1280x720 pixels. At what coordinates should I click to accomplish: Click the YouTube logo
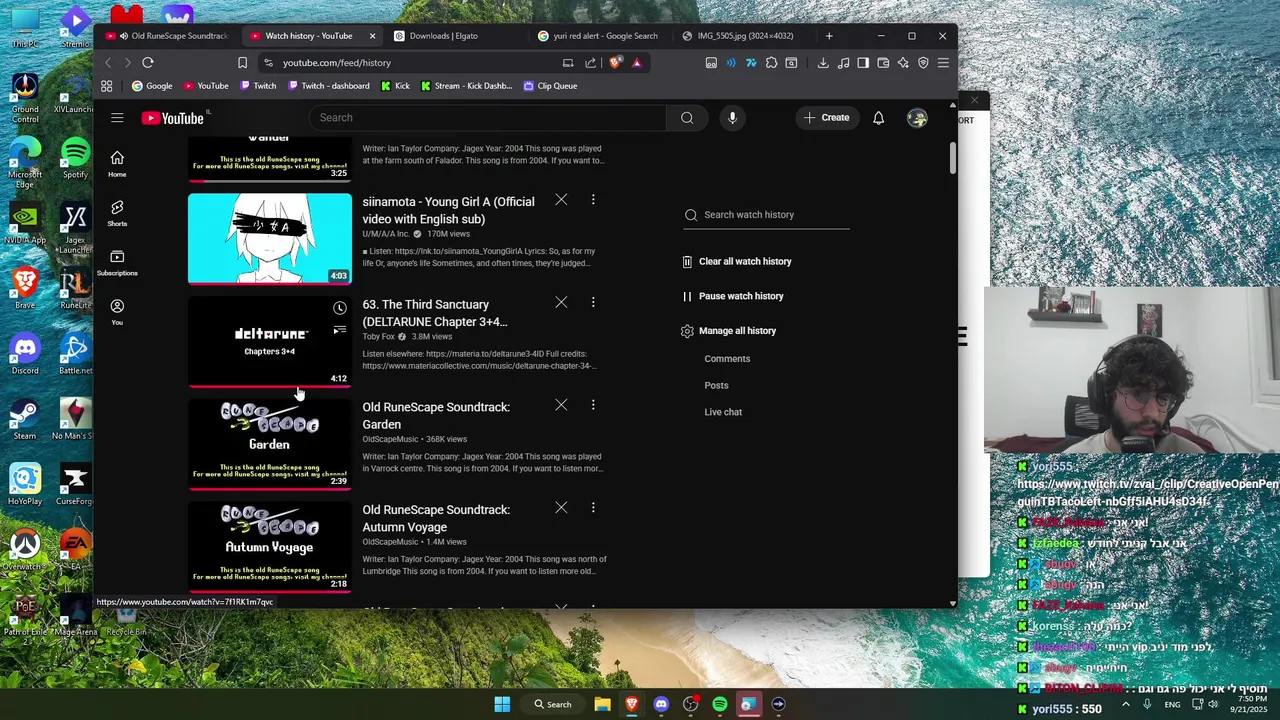(x=173, y=118)
